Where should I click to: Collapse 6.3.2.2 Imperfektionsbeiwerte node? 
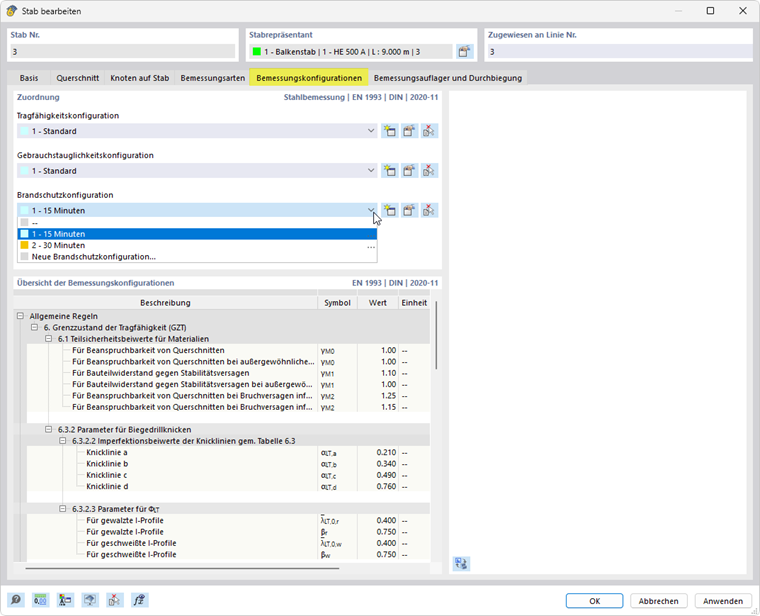click(63, 441)
